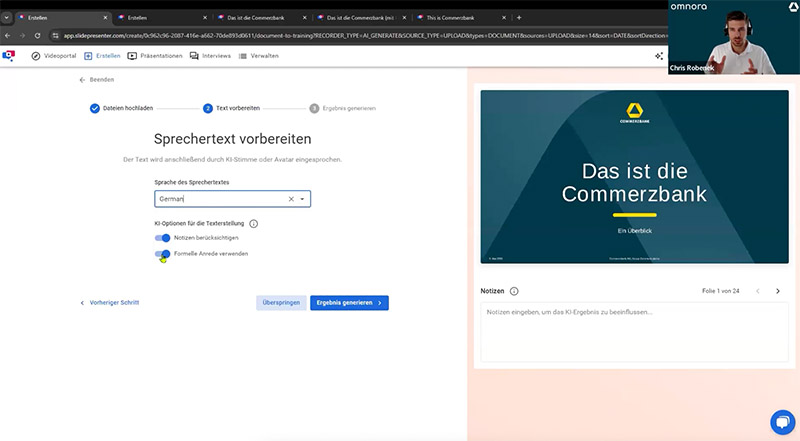The image size is (800, 441).
Task: Click the Interviews chat icon
Action: point(194,56)
